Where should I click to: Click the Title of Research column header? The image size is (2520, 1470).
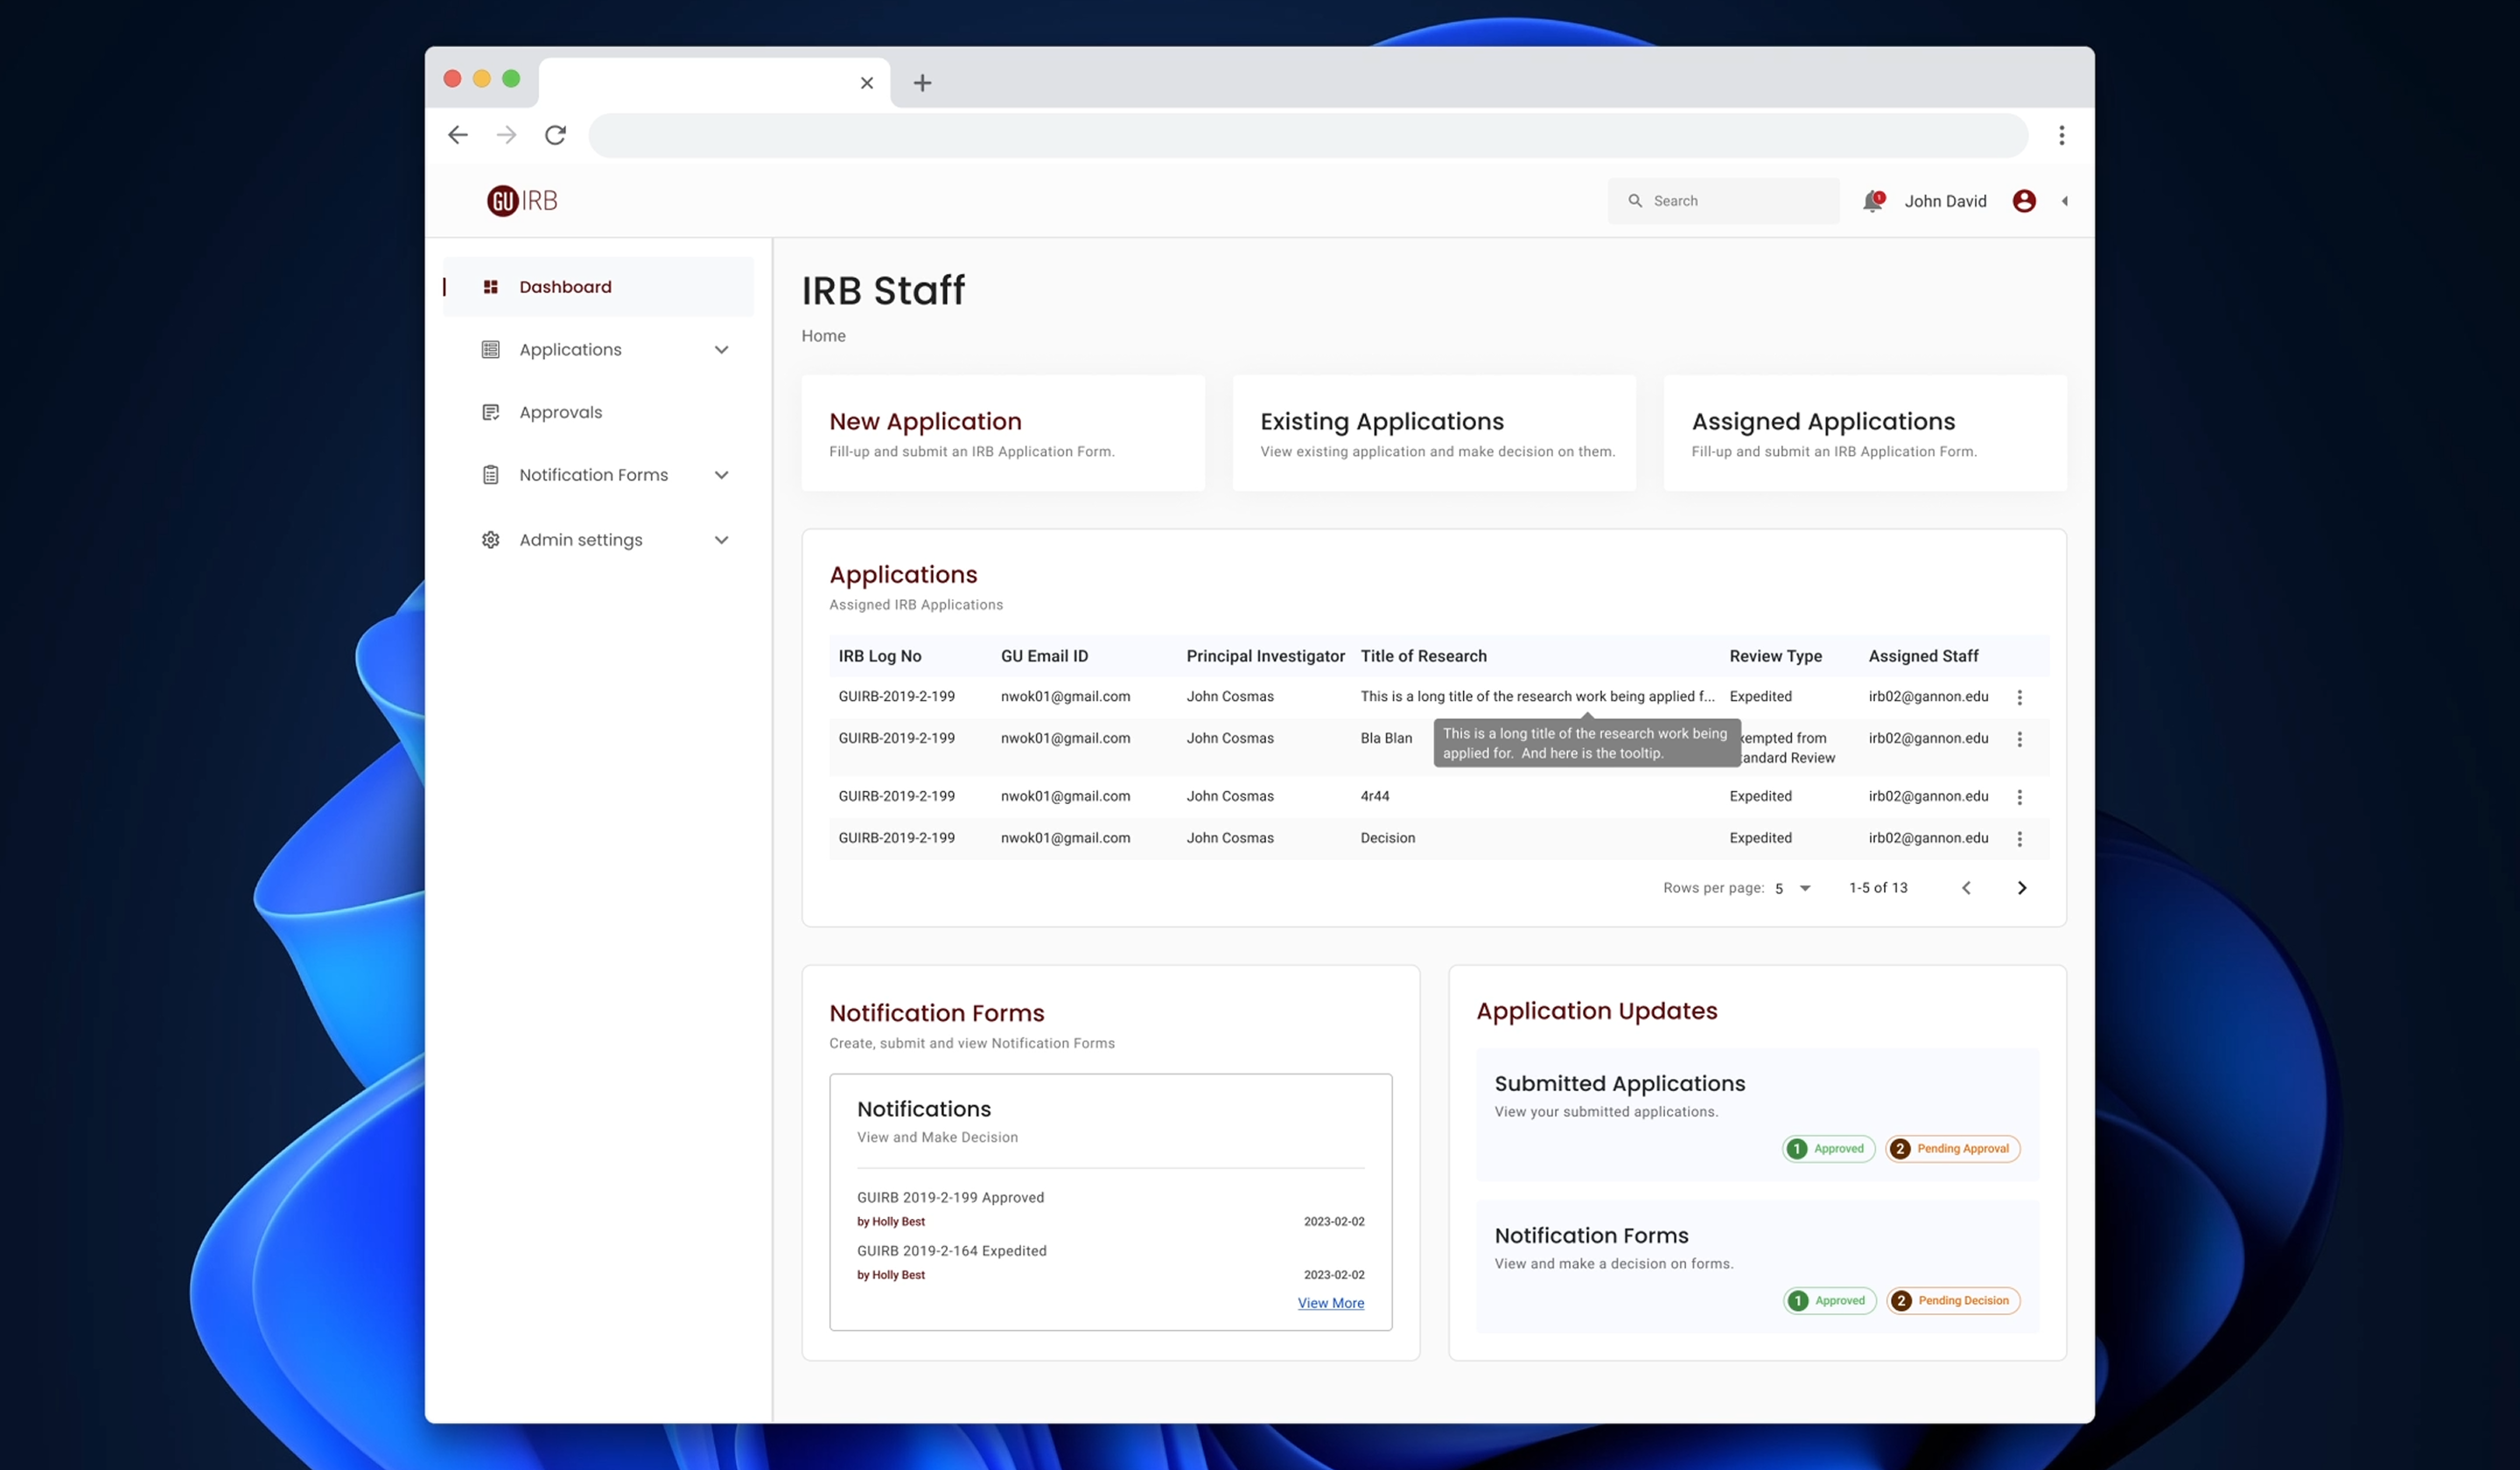1423,656
